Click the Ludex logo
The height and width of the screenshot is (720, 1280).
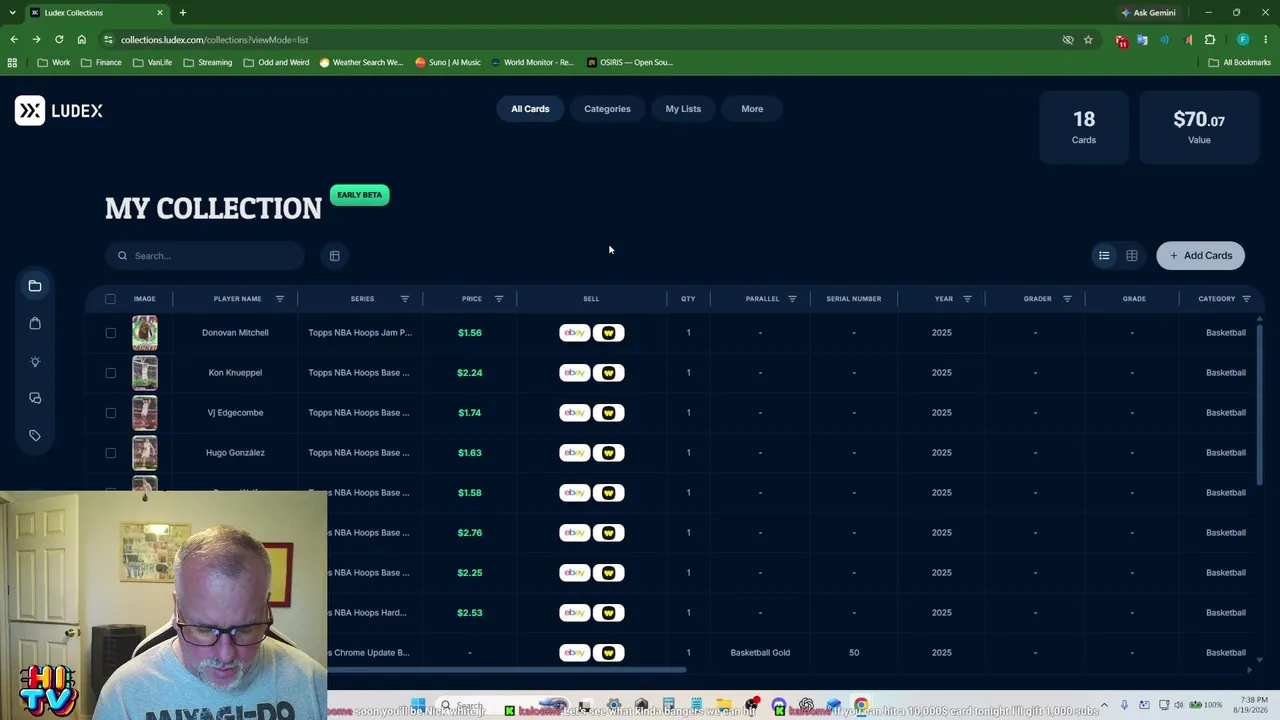[x=59, y=110]
